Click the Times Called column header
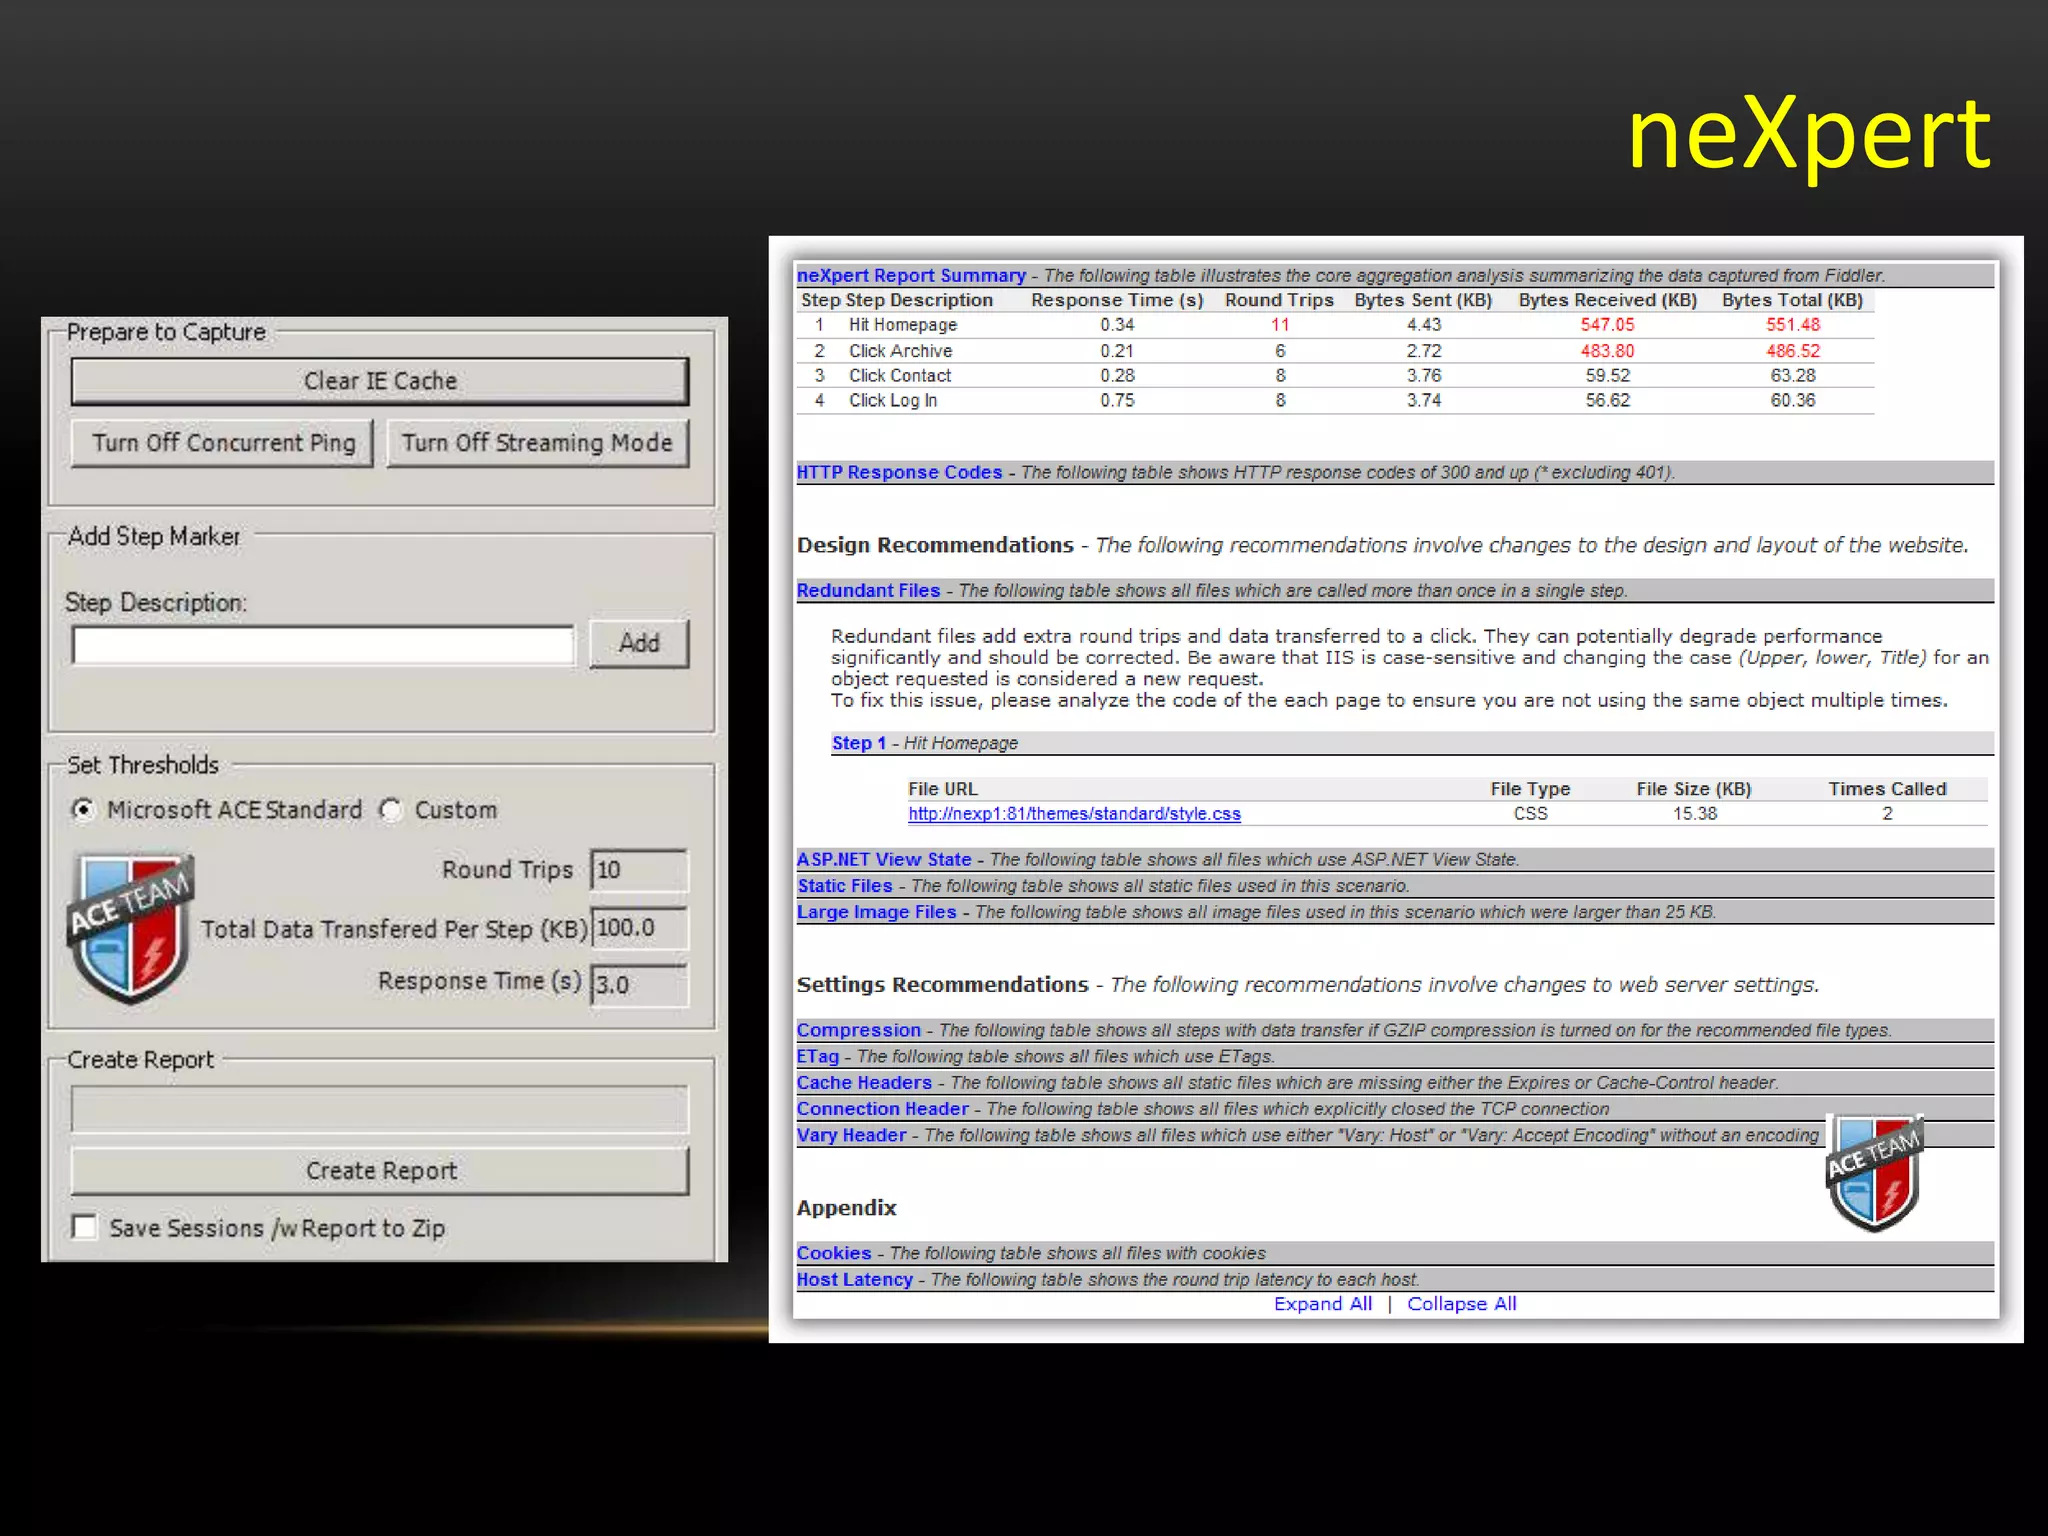Image resolution: width=2048 pixels, height=1536 pixels. (1887, 789)
